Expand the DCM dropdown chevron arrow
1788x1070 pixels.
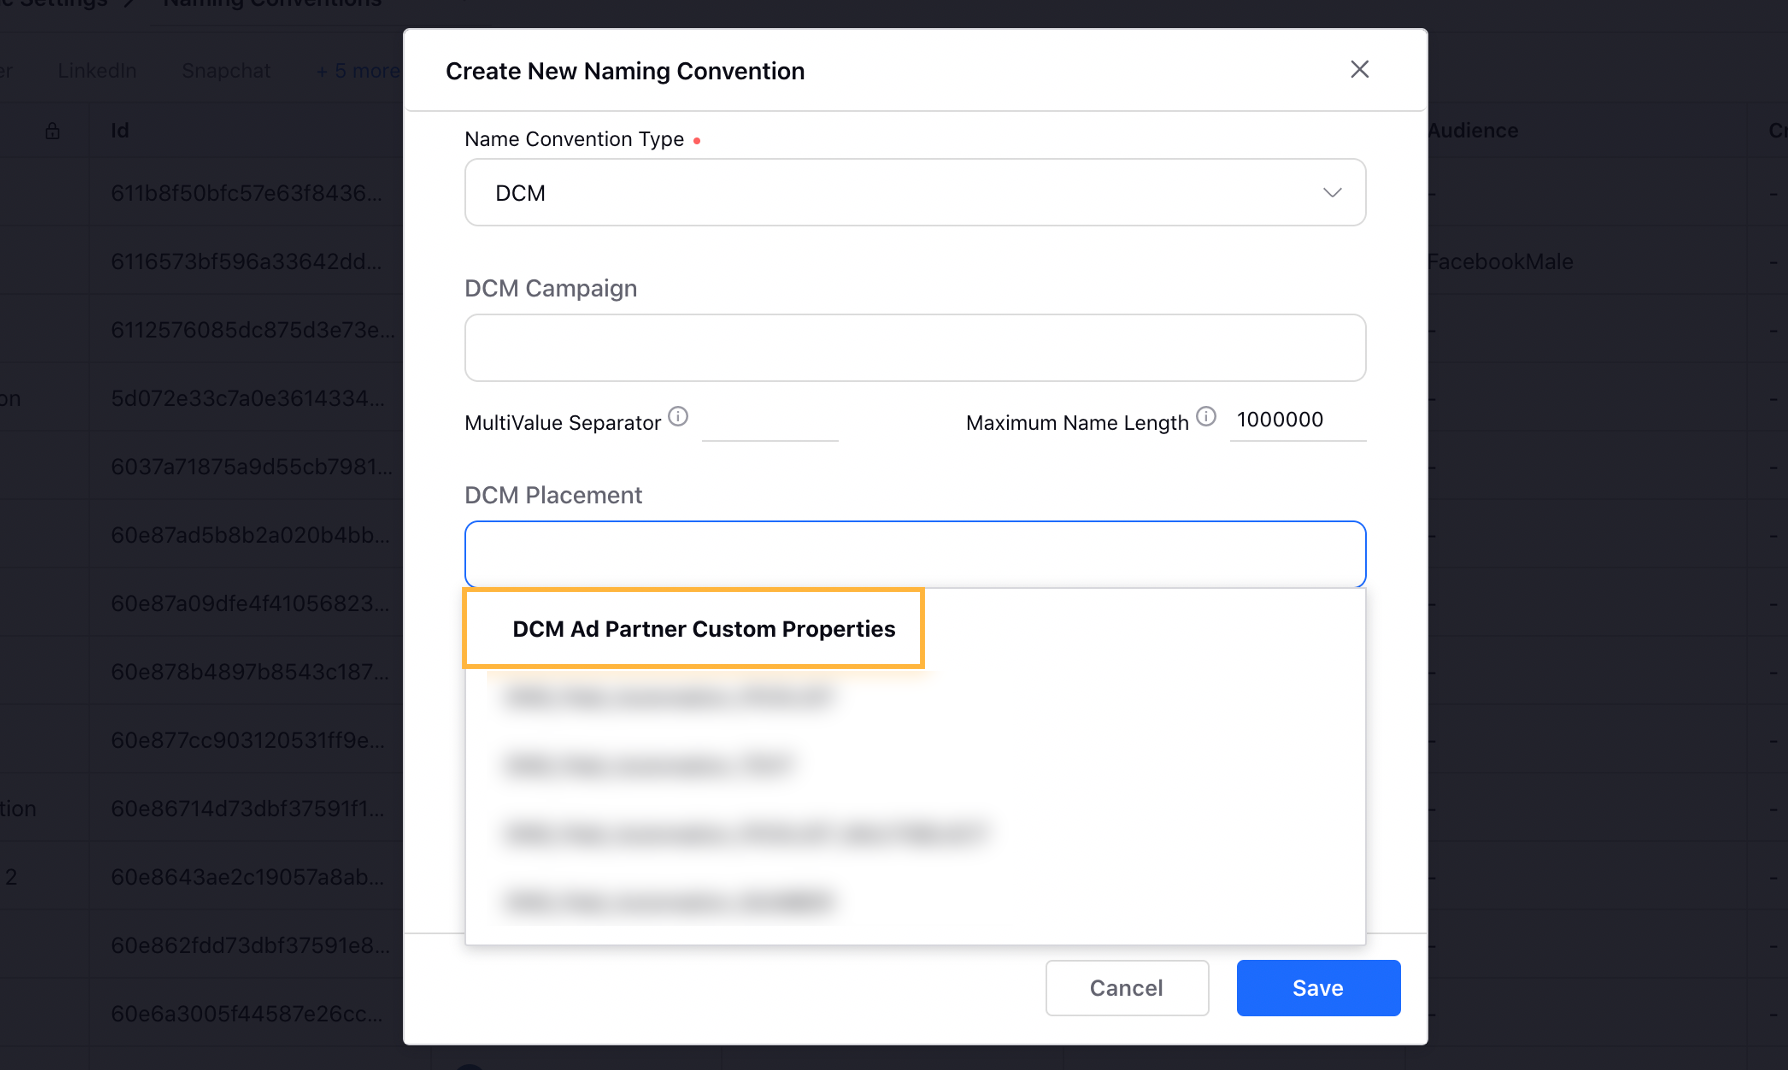tap(1332, 192)
